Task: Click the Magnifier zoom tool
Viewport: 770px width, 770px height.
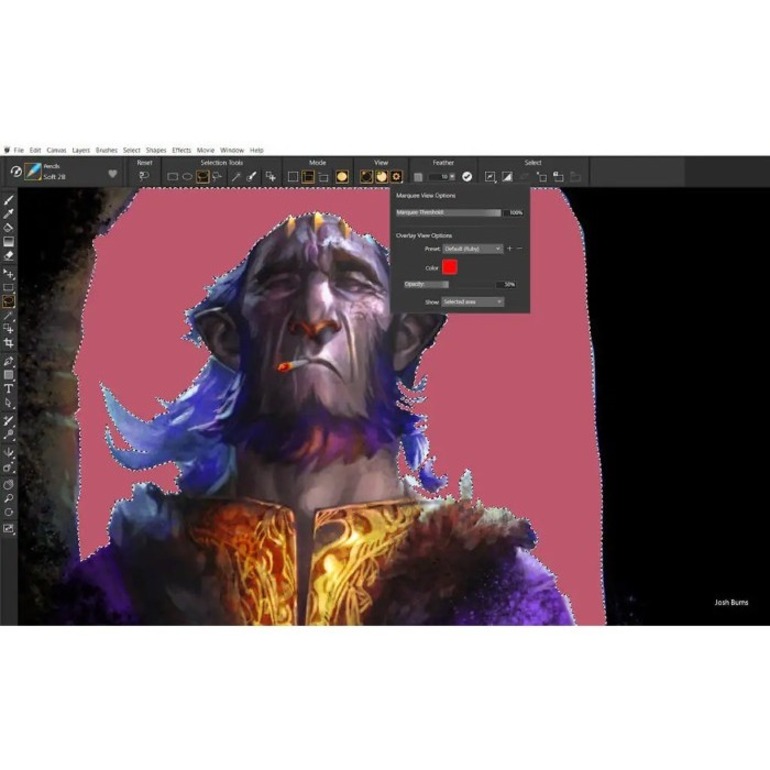Action: 9,497
